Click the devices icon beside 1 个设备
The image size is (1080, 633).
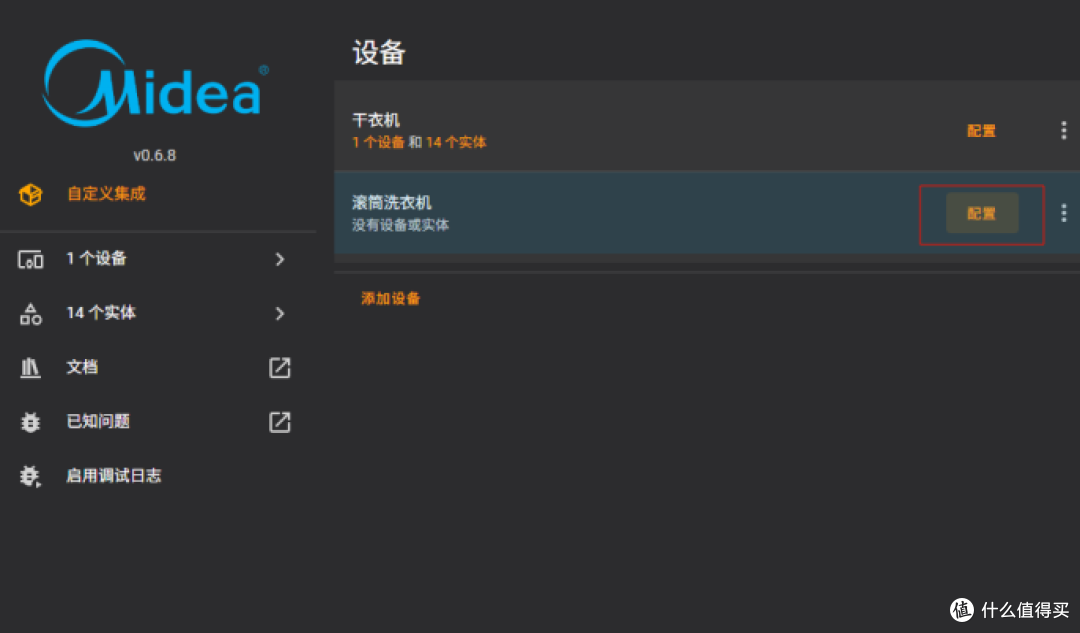pyautogui.click(x=30, y=259)
